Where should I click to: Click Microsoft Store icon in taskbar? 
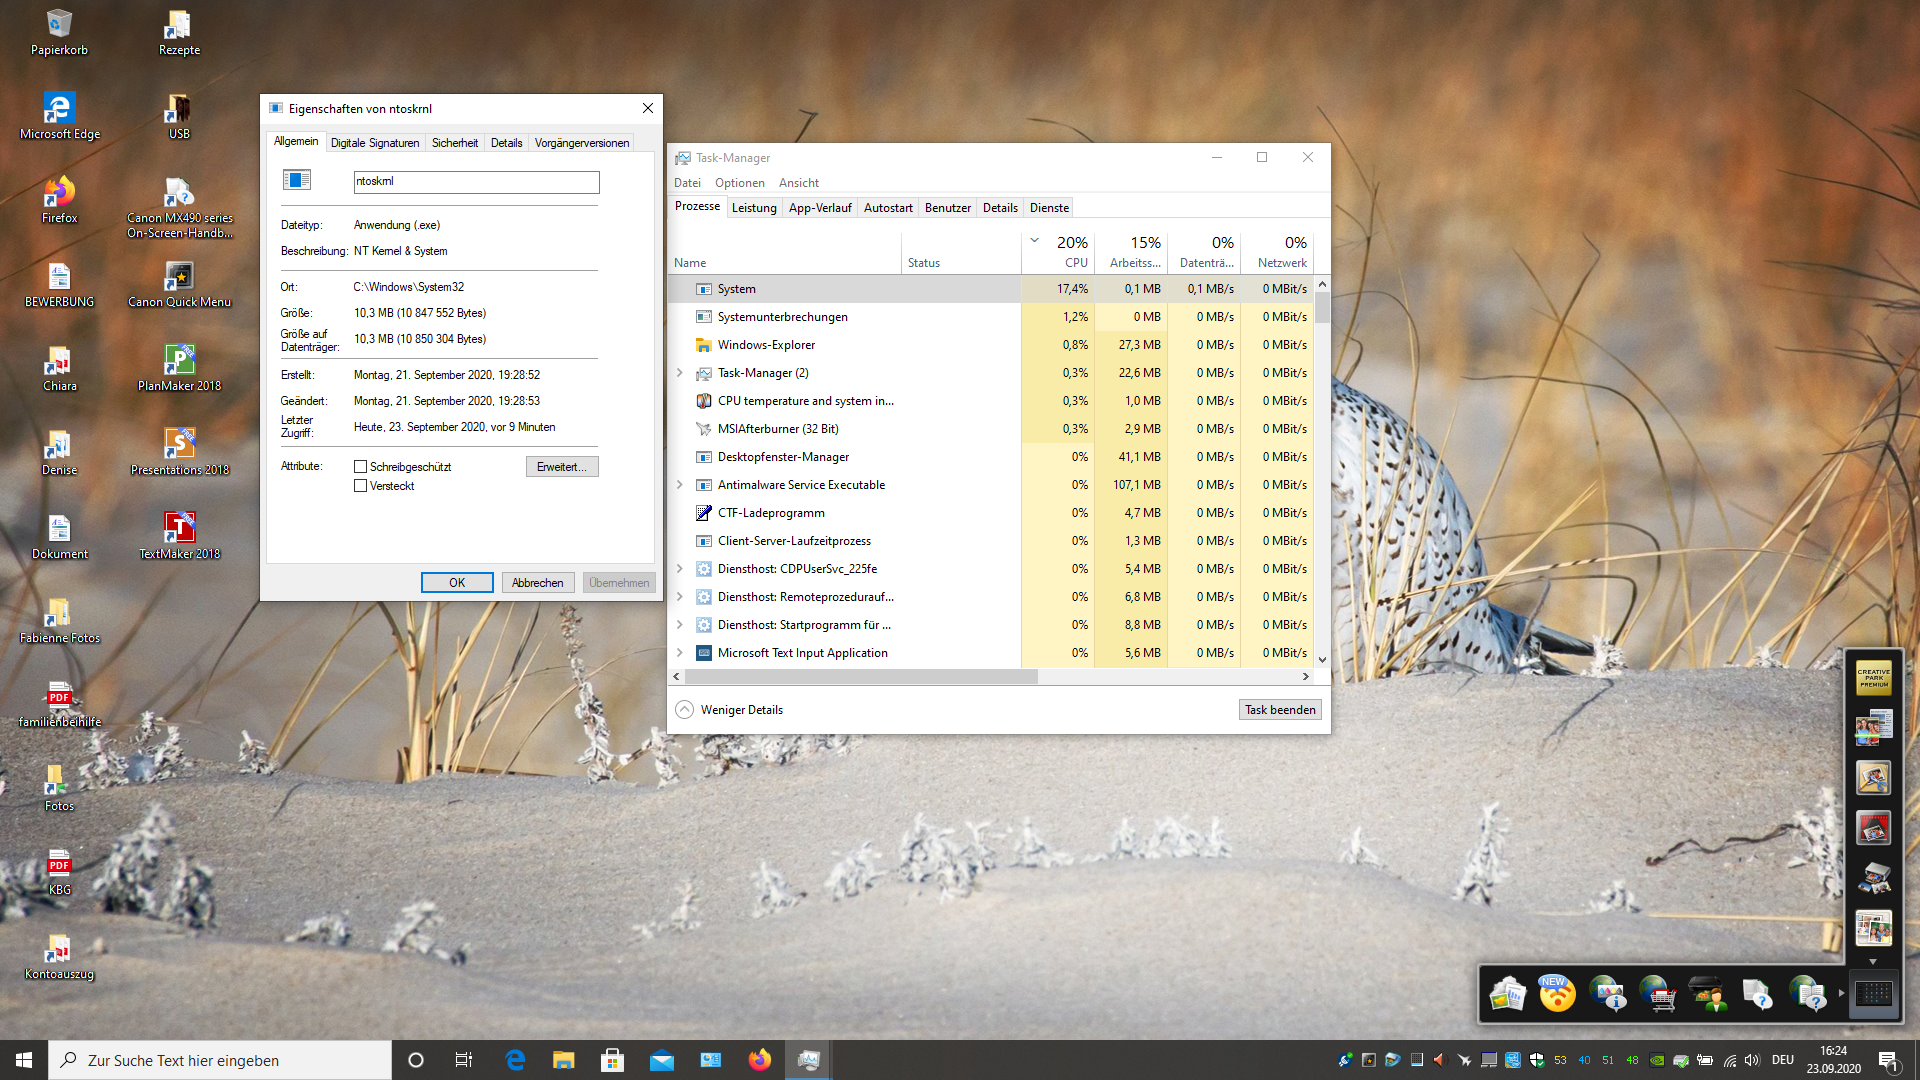click(612, 1060)
